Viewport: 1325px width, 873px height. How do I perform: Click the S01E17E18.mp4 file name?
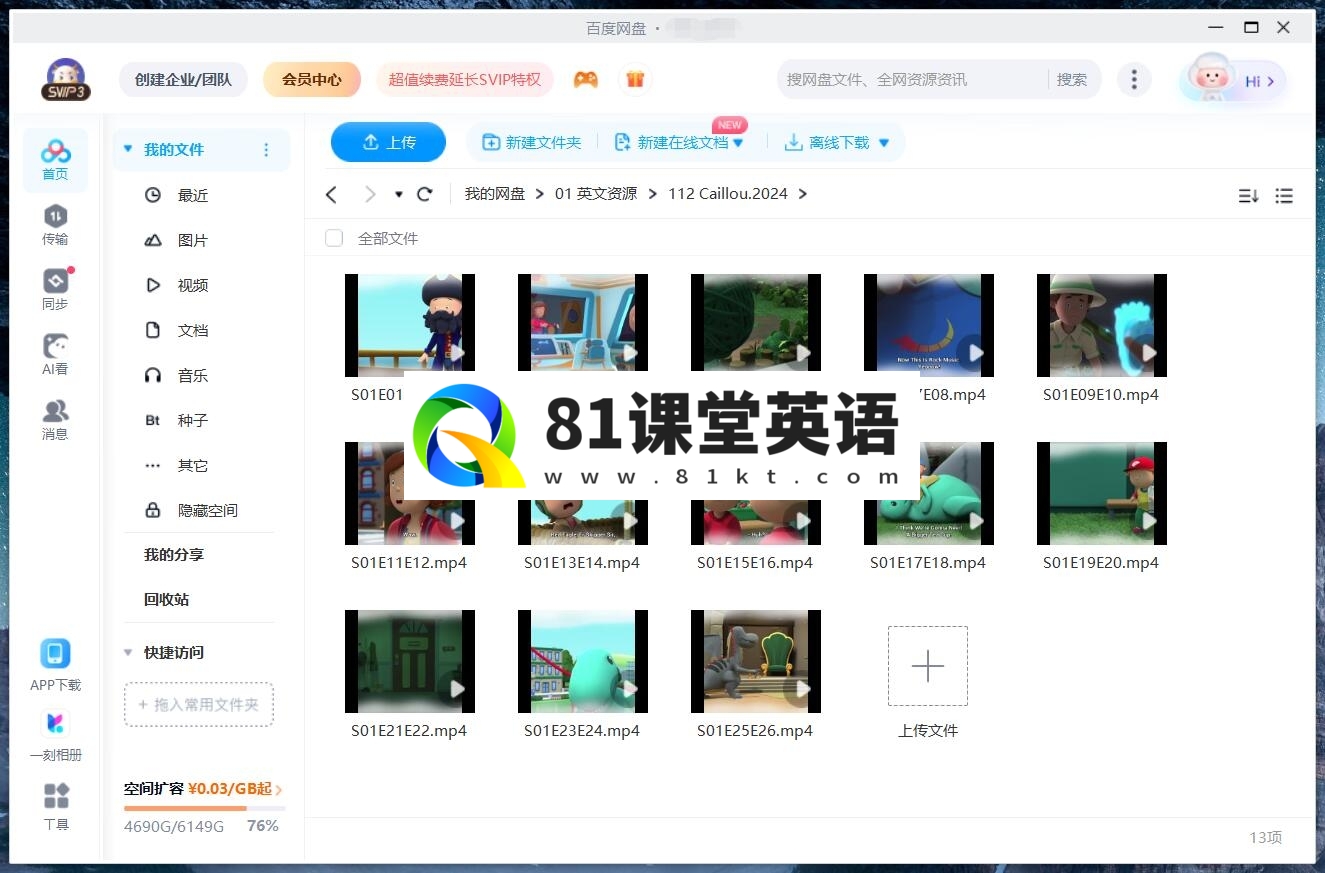928,563
